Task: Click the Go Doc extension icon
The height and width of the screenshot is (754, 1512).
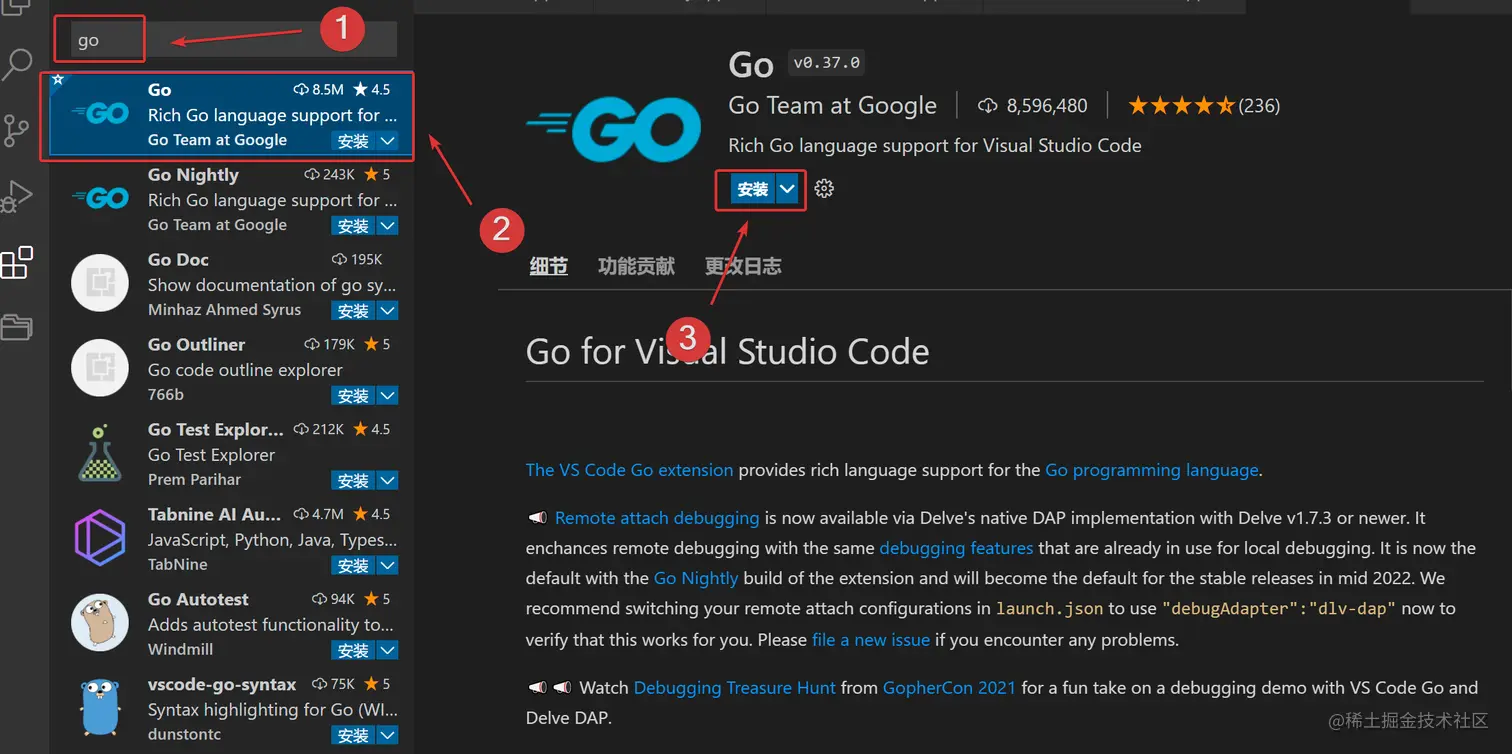Action: pos(100,283)
